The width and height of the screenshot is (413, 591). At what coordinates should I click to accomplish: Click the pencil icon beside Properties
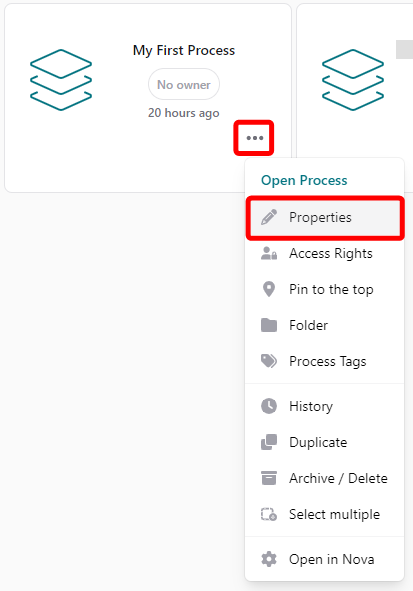[269, 217]
